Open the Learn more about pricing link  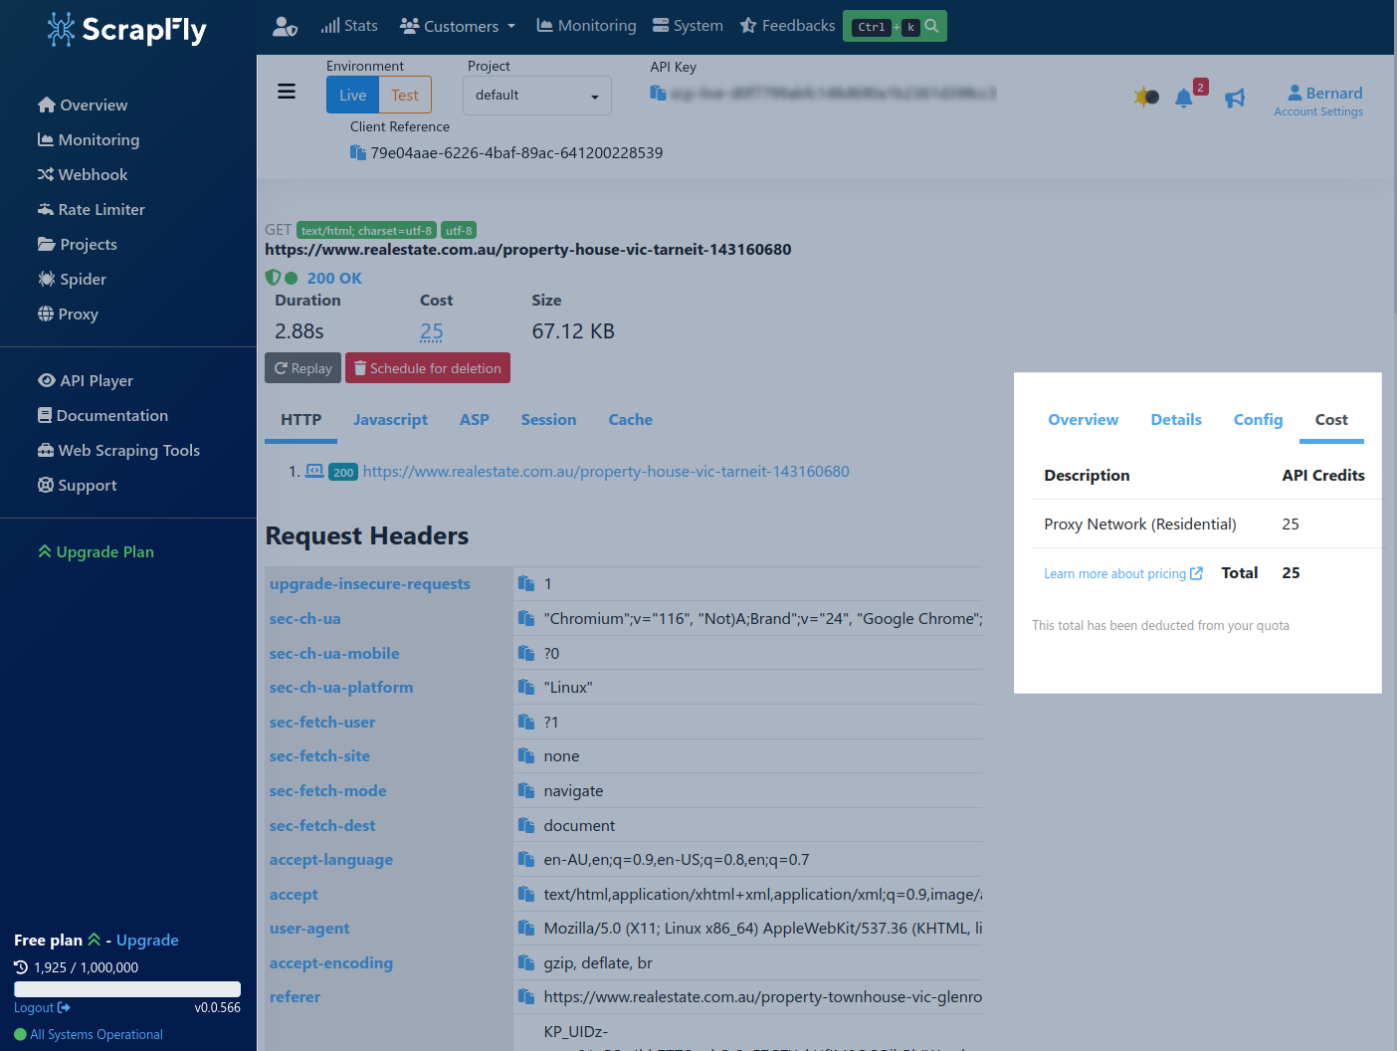(1115, 573)
